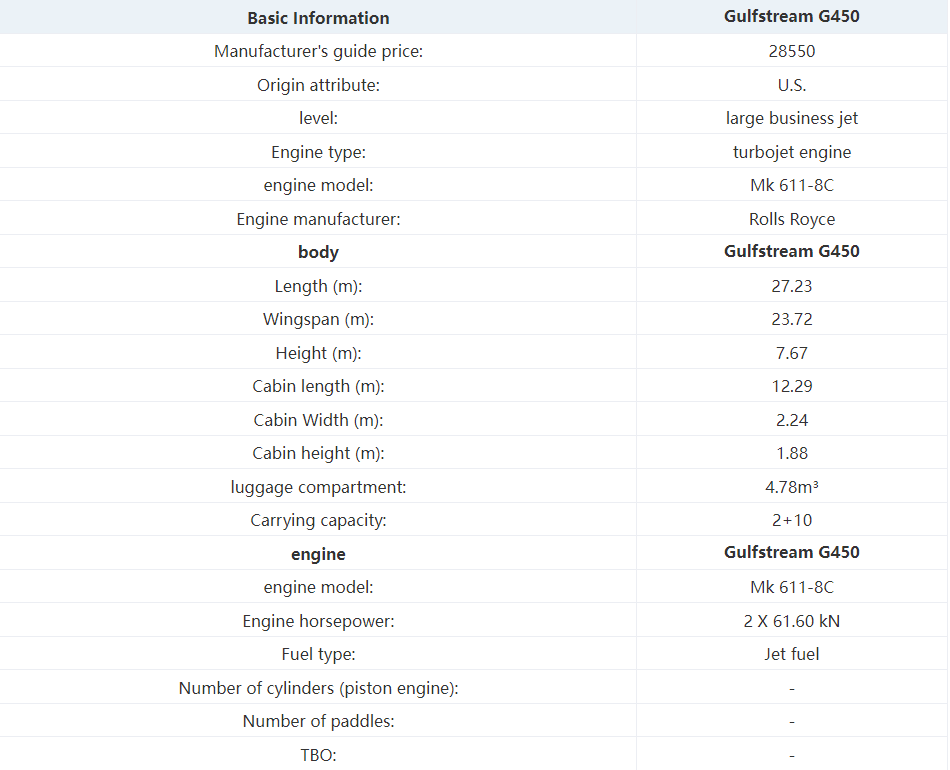Select the 2+10 carrying capacity value
This screenshot has height=770, width=950.
pos(791,520)
